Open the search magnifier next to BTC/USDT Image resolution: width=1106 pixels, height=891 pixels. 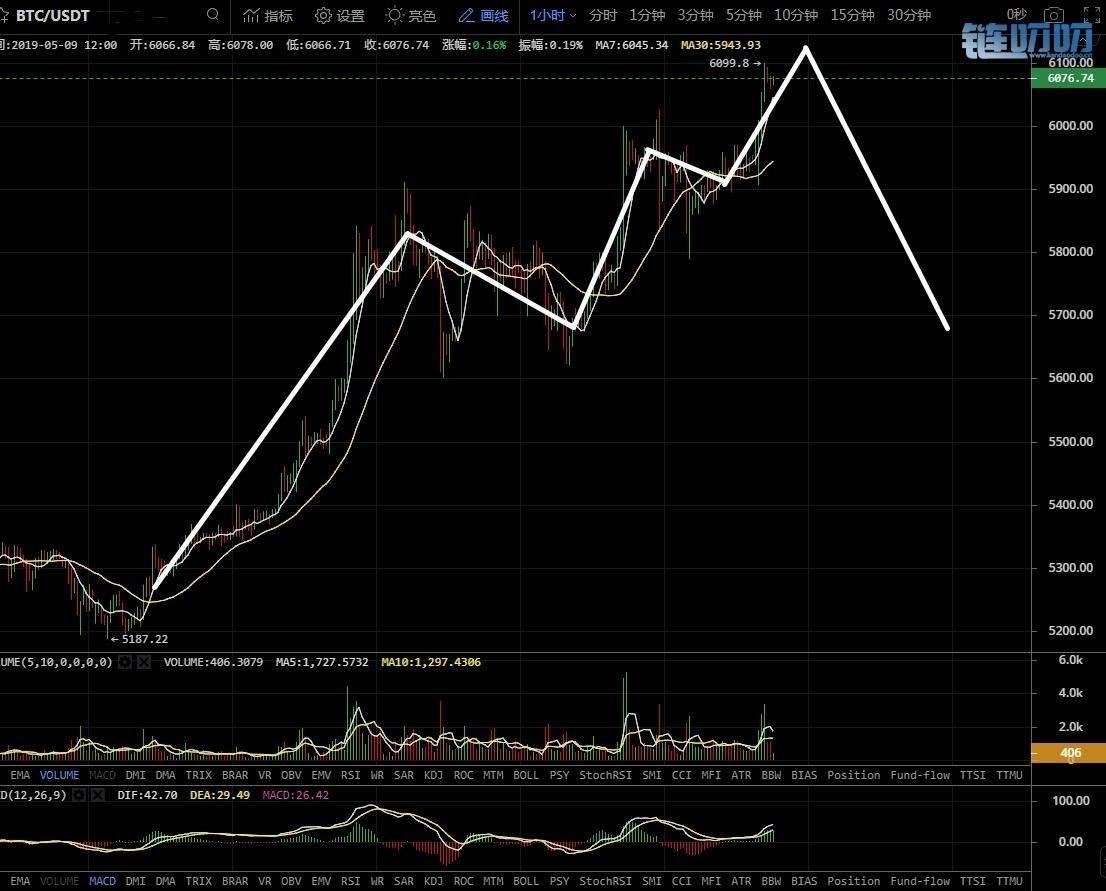pyautogui.click(x=212, y=14)
